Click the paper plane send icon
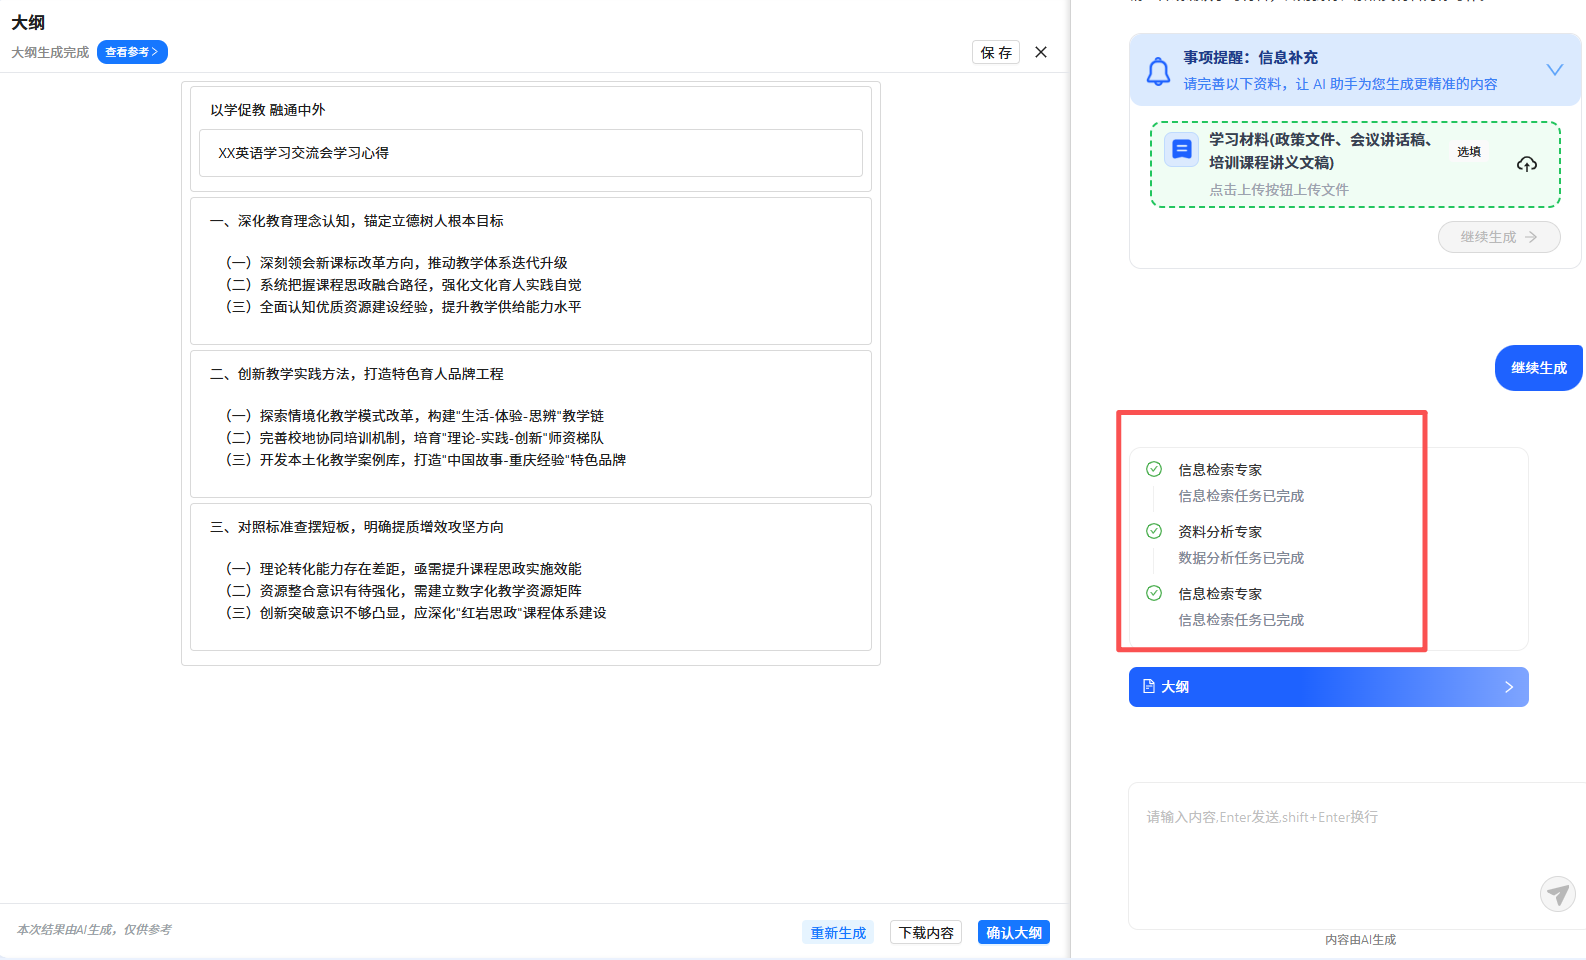 1557,893
